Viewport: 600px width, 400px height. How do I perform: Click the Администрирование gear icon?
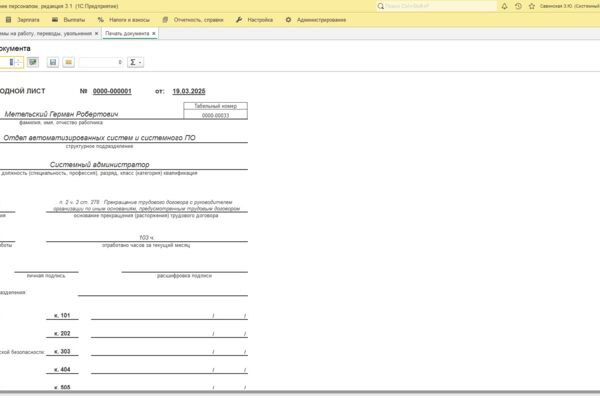[288, 20]
